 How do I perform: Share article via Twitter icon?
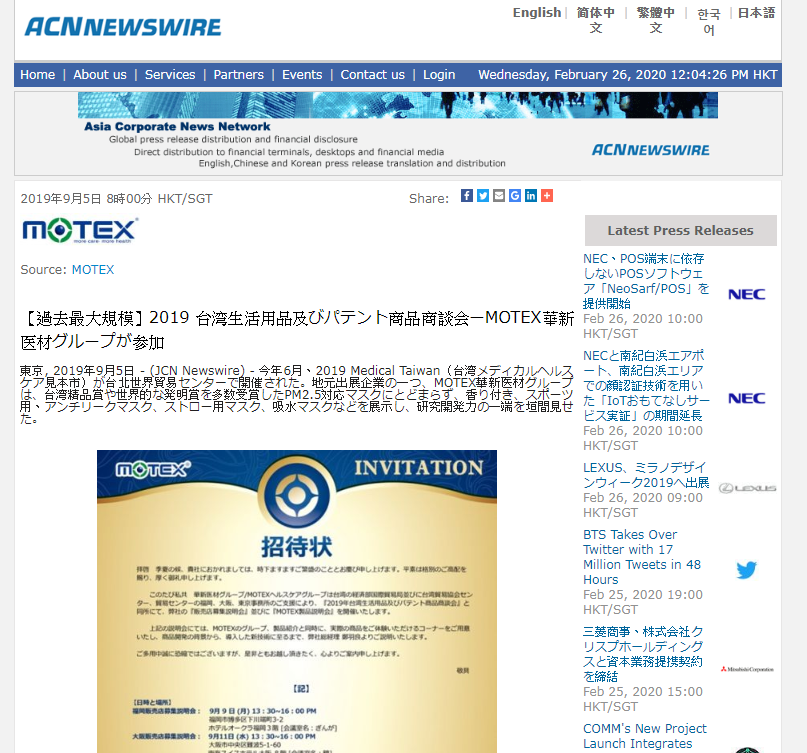tap(483, 196)
